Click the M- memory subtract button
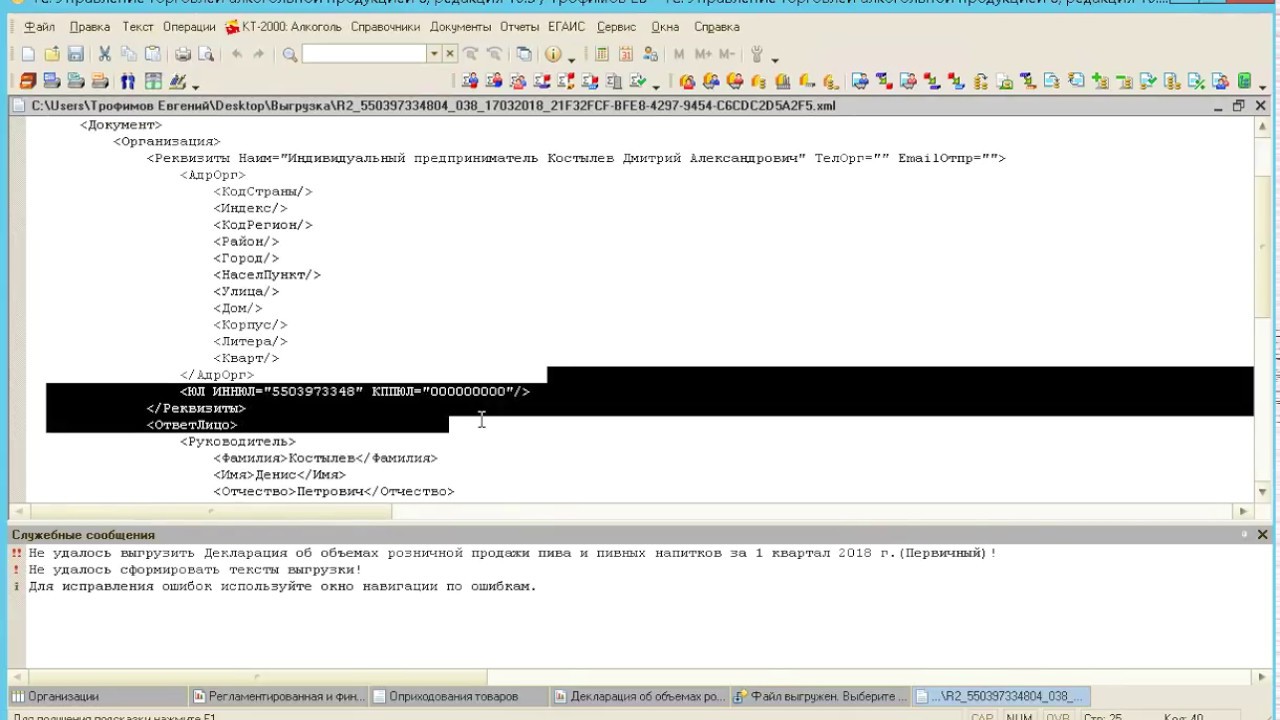1280x720 pixels. tap(727, 54)
